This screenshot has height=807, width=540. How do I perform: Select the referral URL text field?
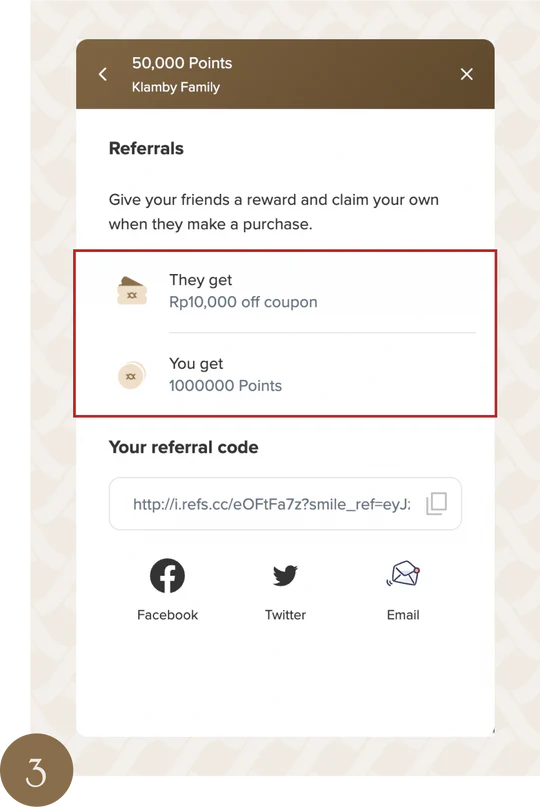[285, 503]
